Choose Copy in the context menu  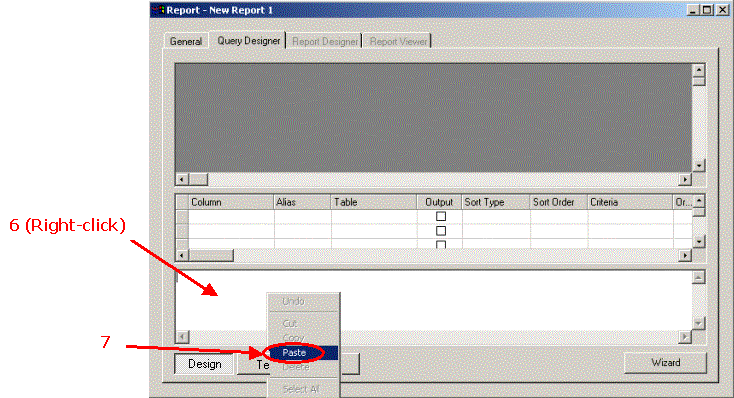tap(303, 338)
